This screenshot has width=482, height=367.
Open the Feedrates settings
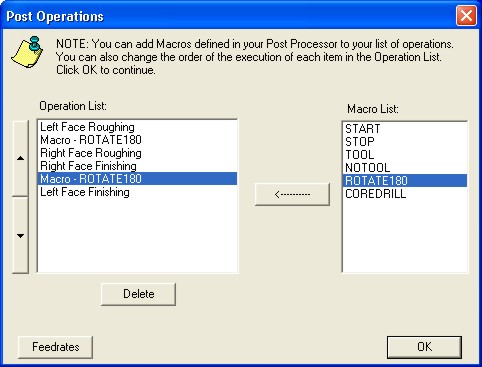[55, 347]
